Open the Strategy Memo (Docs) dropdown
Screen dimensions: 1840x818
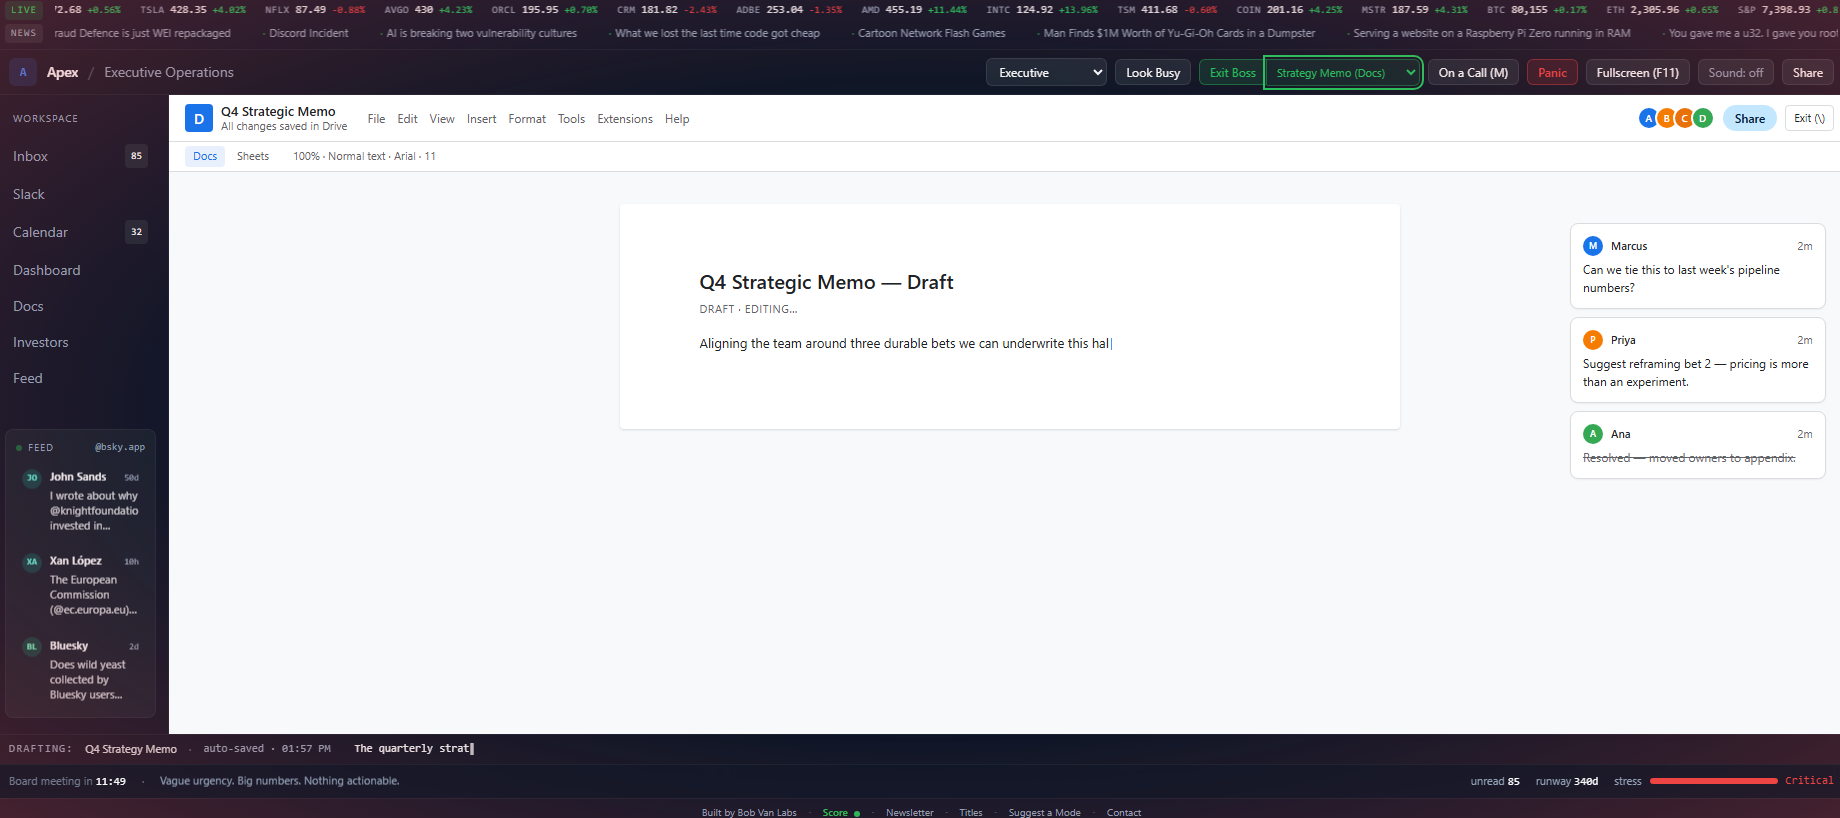(1343, 73)
